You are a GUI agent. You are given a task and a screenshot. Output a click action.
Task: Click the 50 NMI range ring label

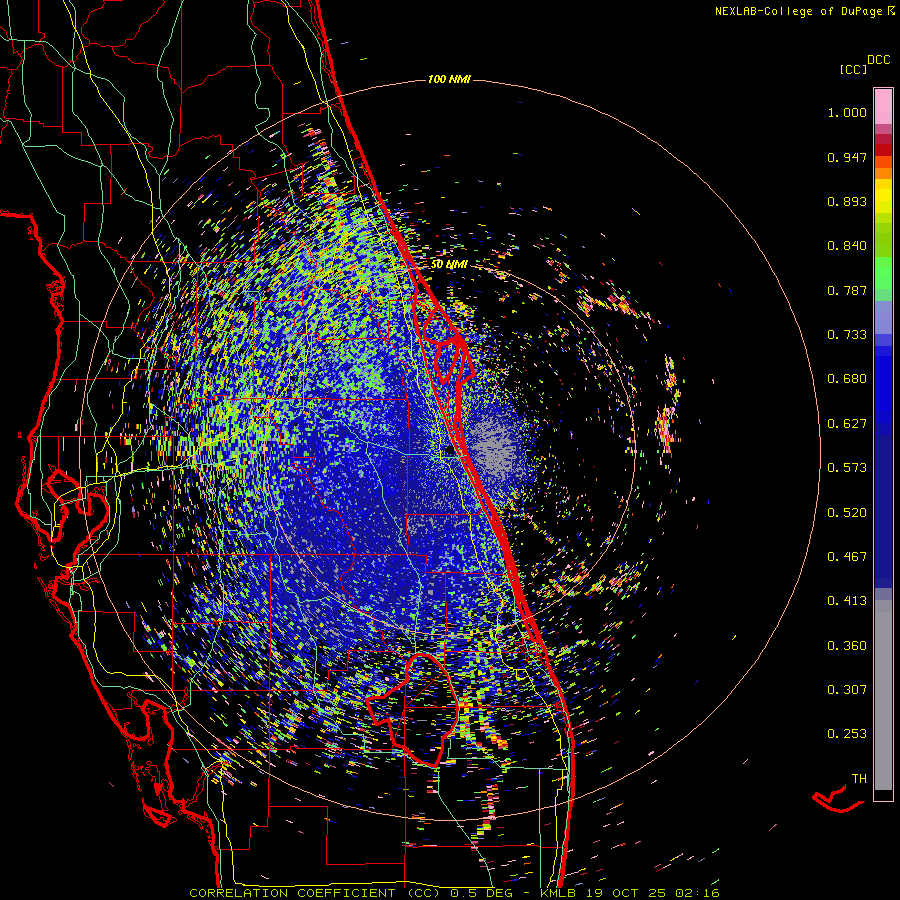coord(449,264)
